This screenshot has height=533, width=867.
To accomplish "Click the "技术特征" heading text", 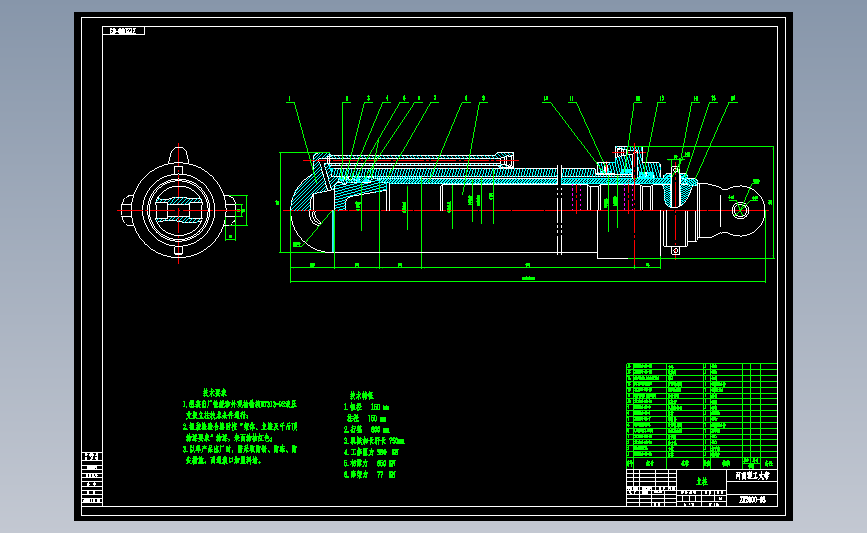I will [x=362, y=396].
